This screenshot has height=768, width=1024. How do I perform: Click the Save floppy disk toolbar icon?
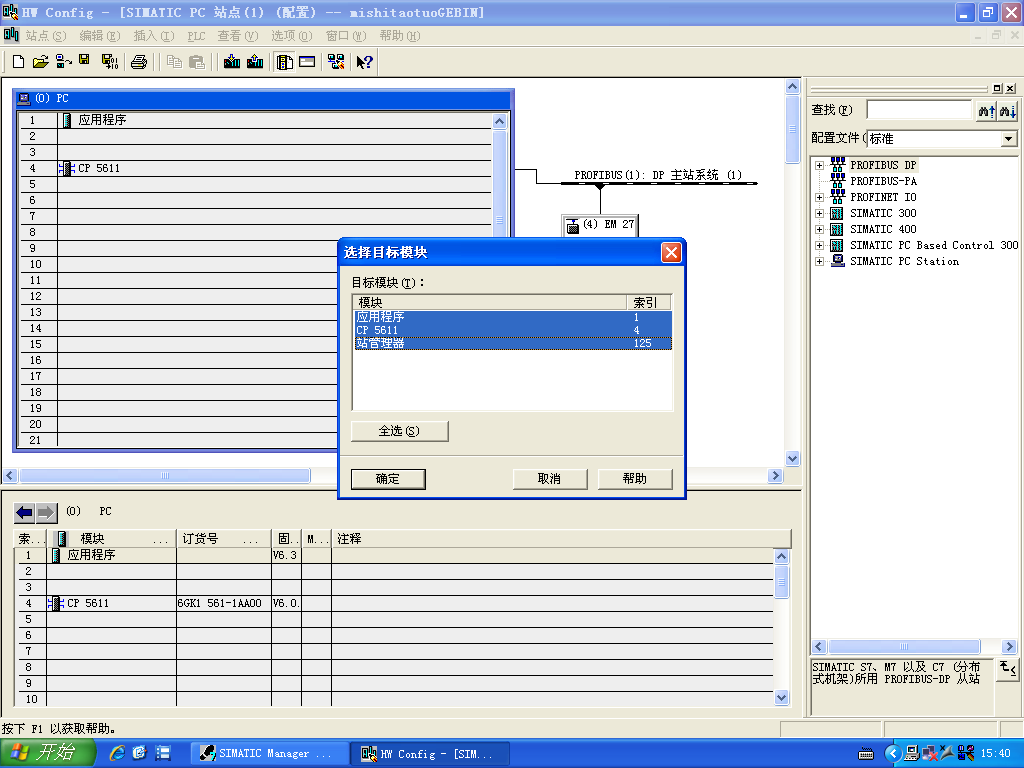click(x=84, y=60)
